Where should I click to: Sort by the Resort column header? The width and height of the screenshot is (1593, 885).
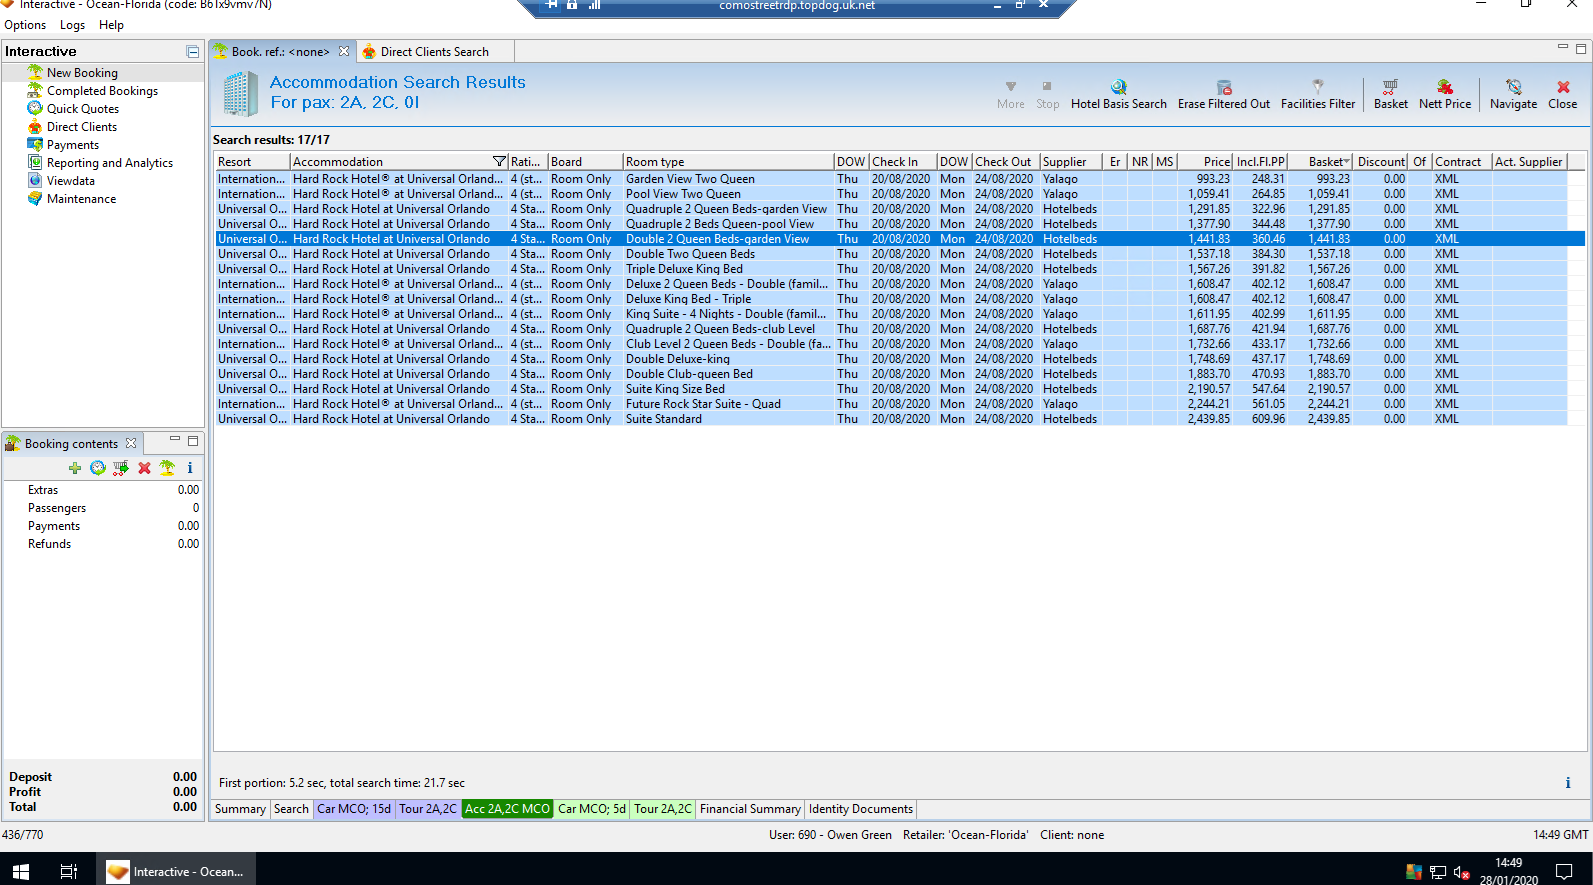(x=253, y=162)
